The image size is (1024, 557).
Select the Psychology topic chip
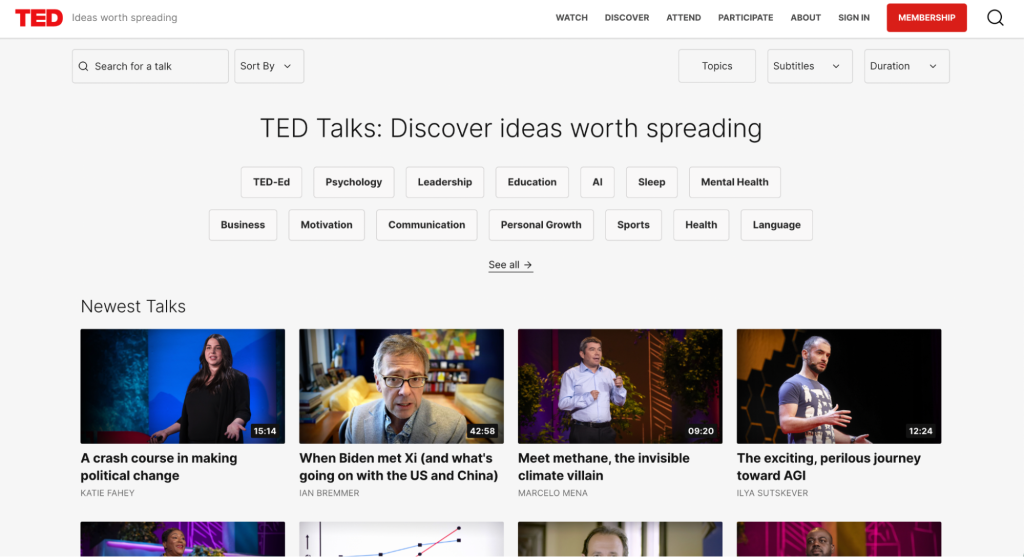[x=354, y=182]
